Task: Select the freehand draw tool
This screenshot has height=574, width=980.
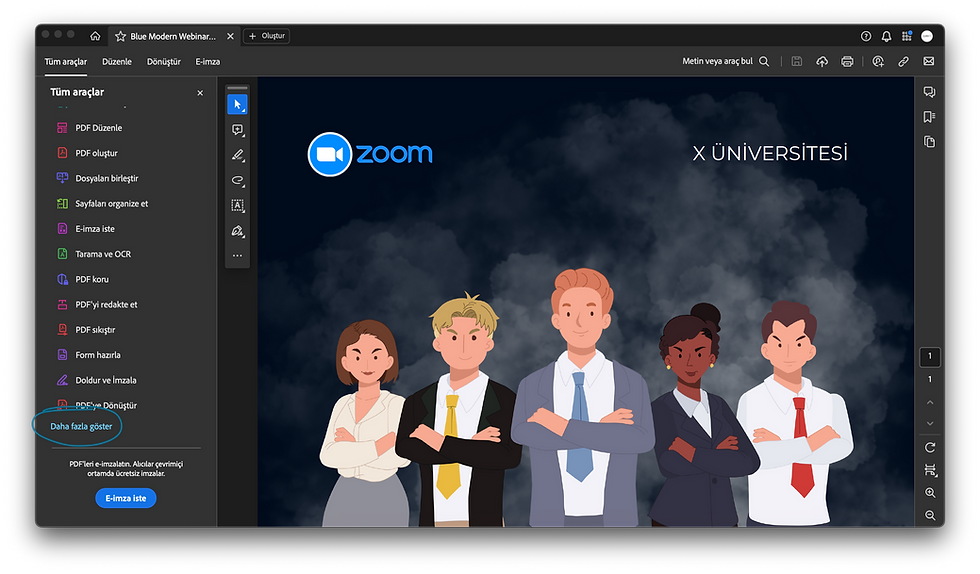Action: tap(238, 181)
